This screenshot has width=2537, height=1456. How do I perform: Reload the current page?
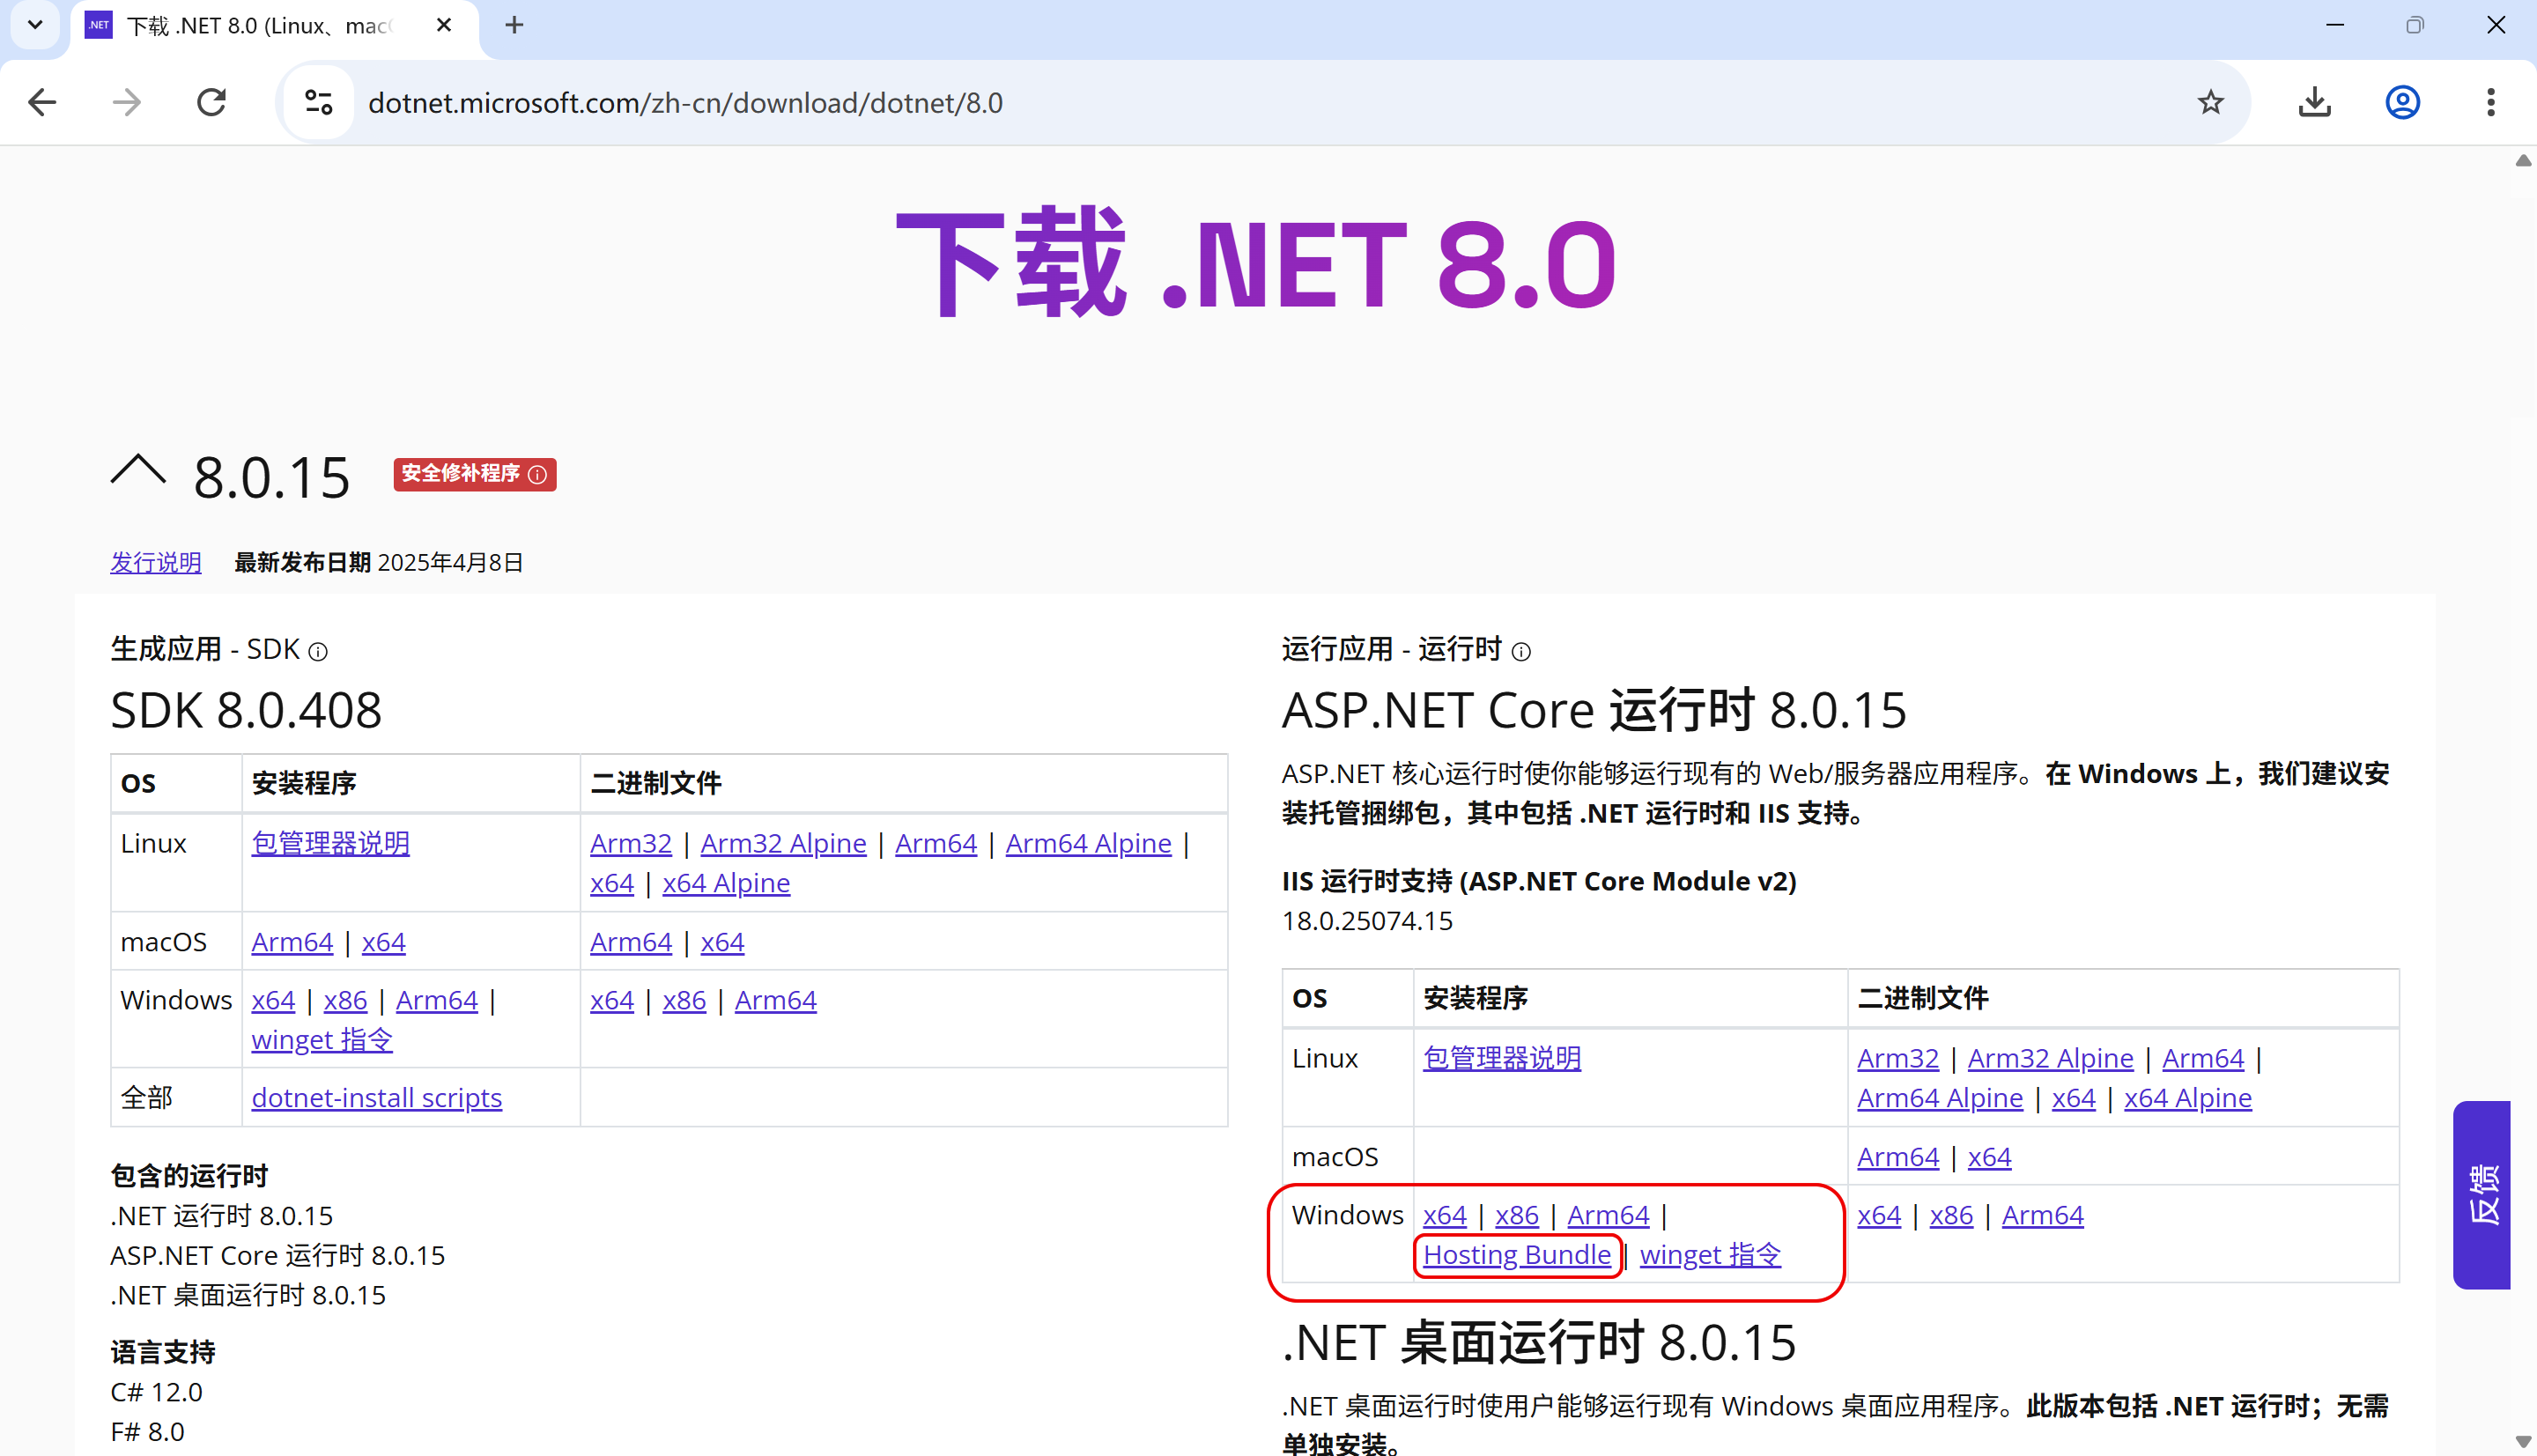211,102
